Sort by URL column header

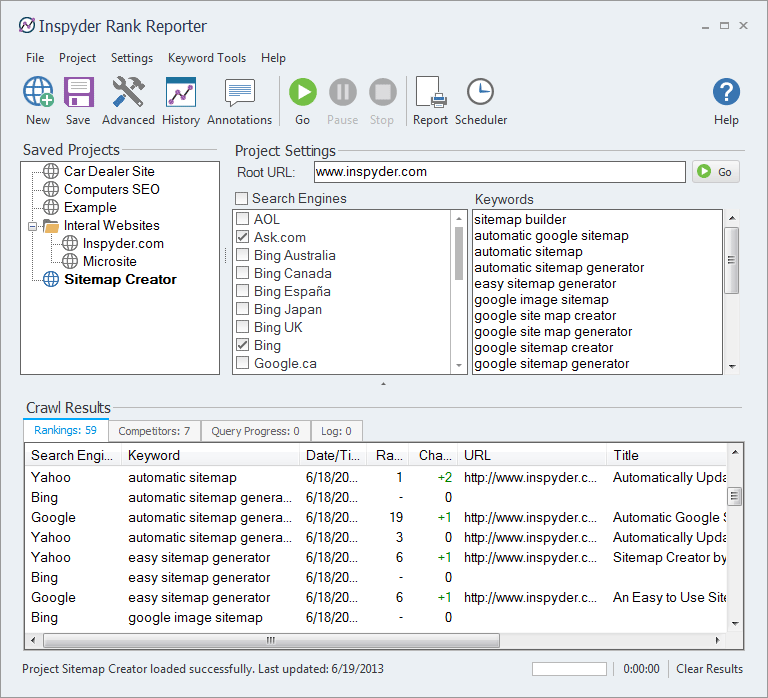pyautogui.click(x=532, y=456)
